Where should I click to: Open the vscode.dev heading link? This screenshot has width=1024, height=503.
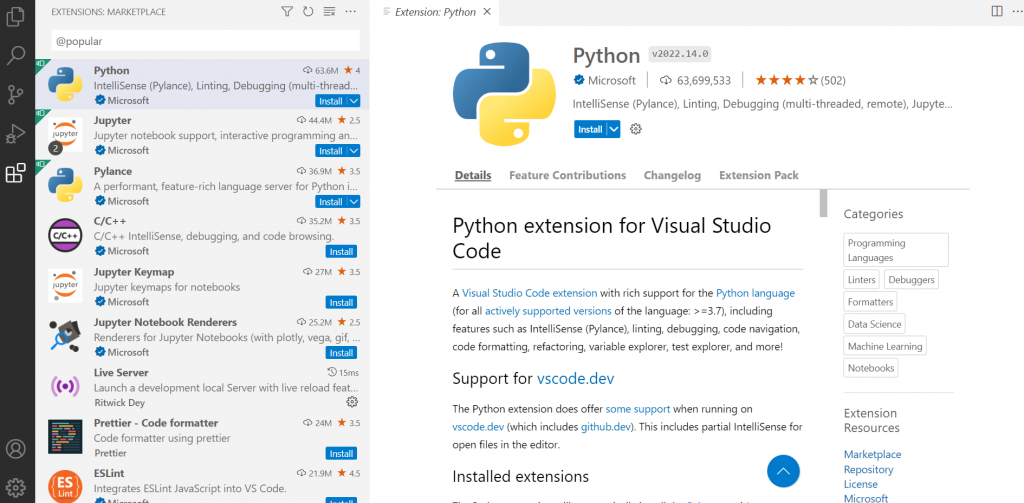point(573,379)
